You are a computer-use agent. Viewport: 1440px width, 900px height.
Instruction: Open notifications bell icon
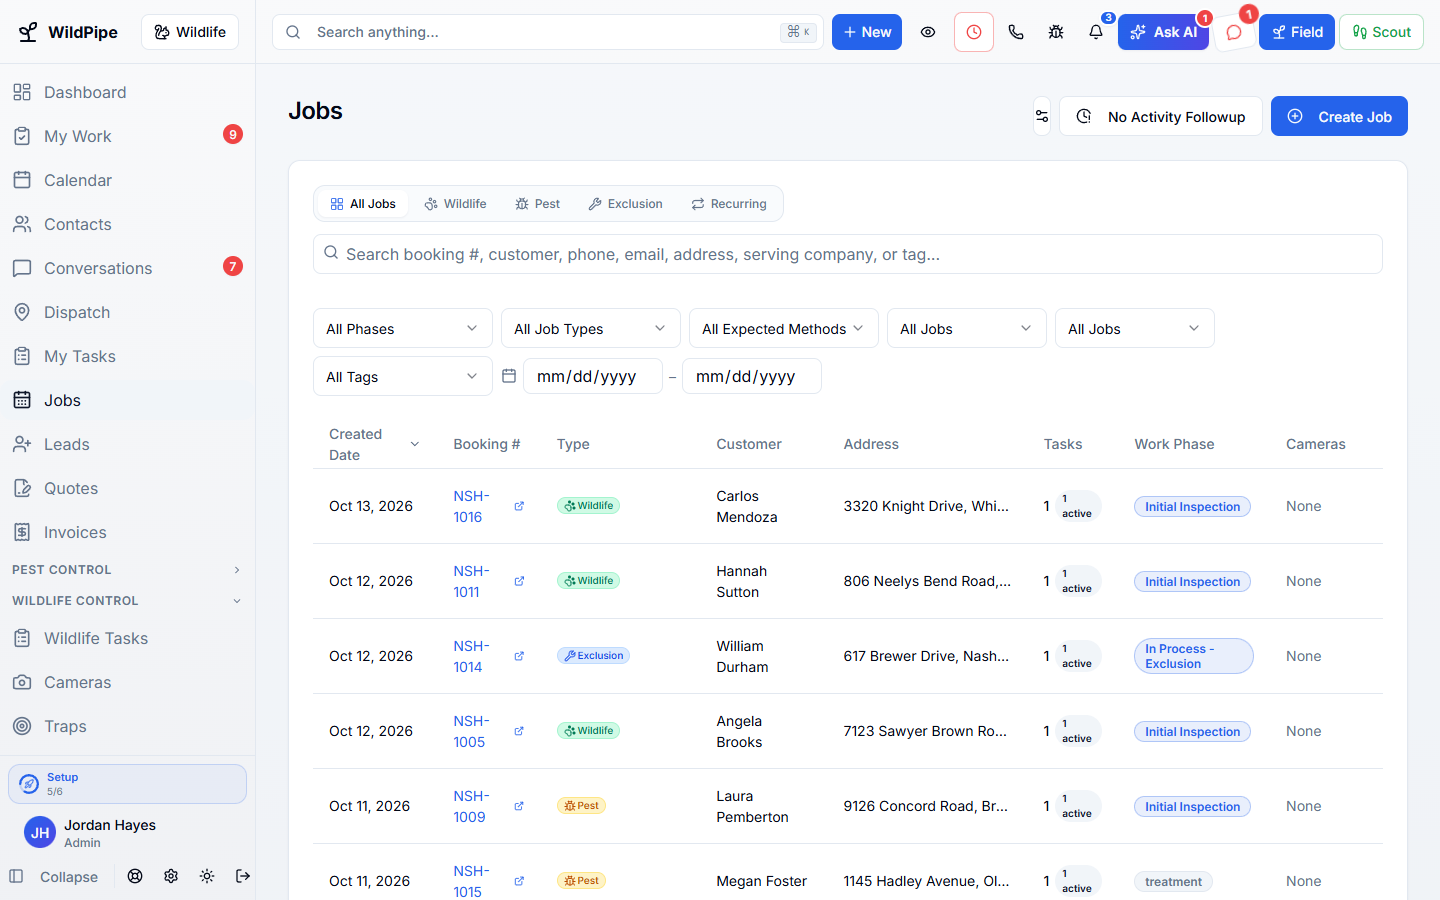coord(1096,32)
